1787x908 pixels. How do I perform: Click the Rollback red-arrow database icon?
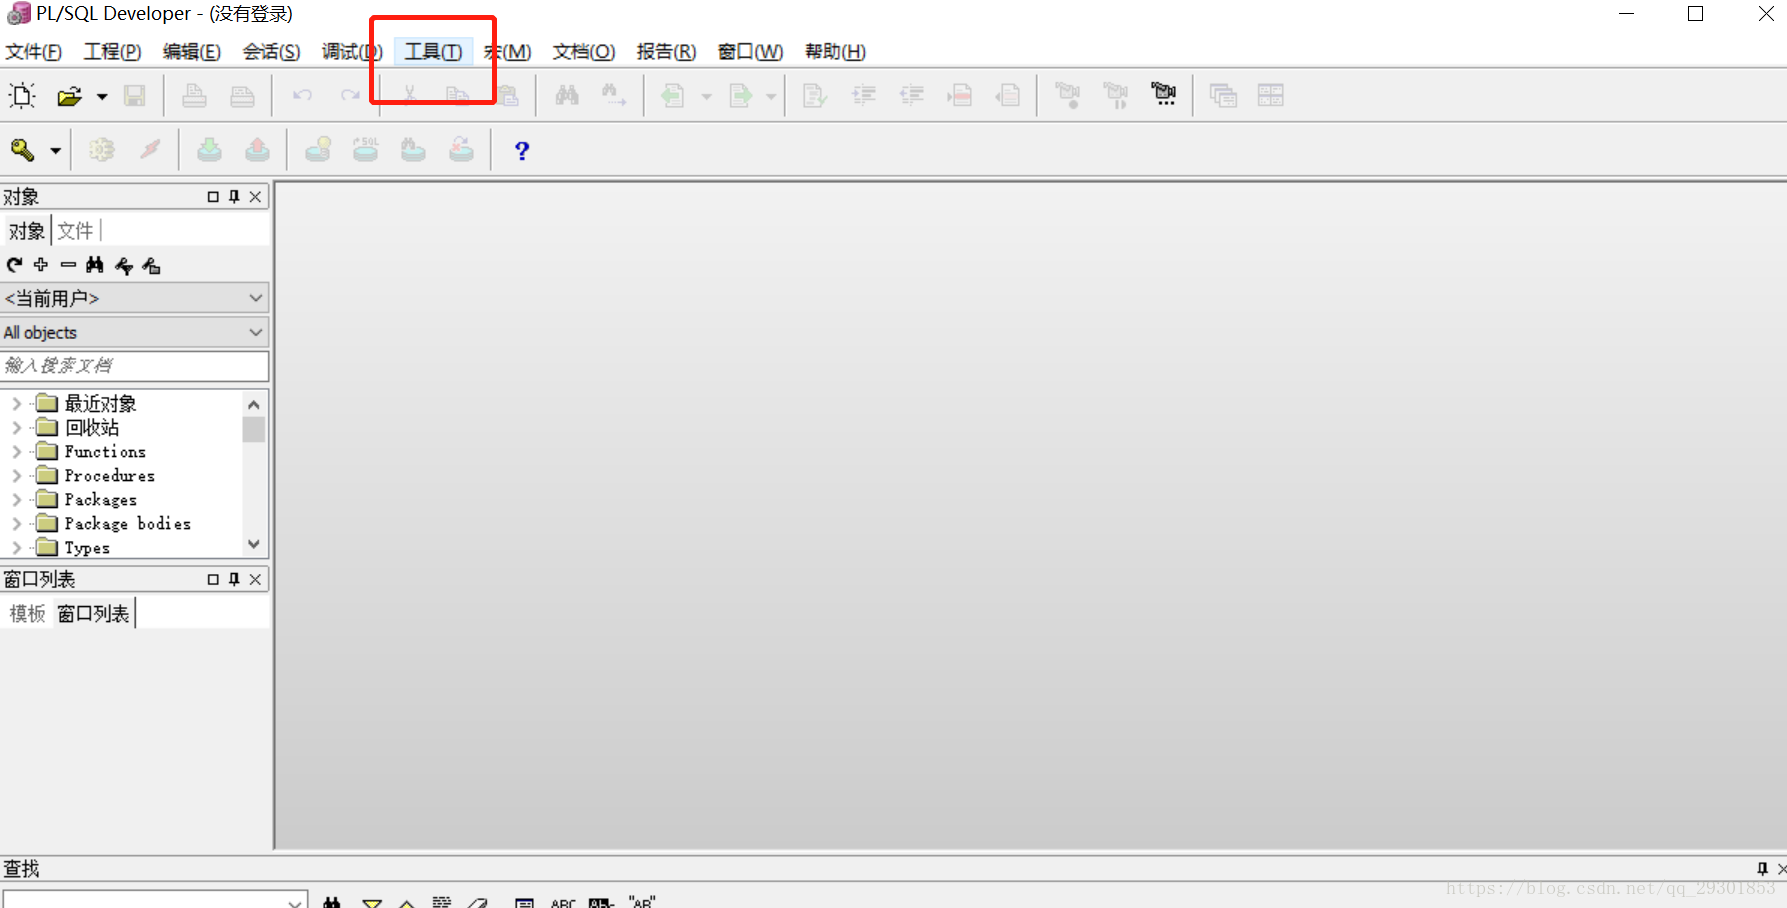coord(257,150)
